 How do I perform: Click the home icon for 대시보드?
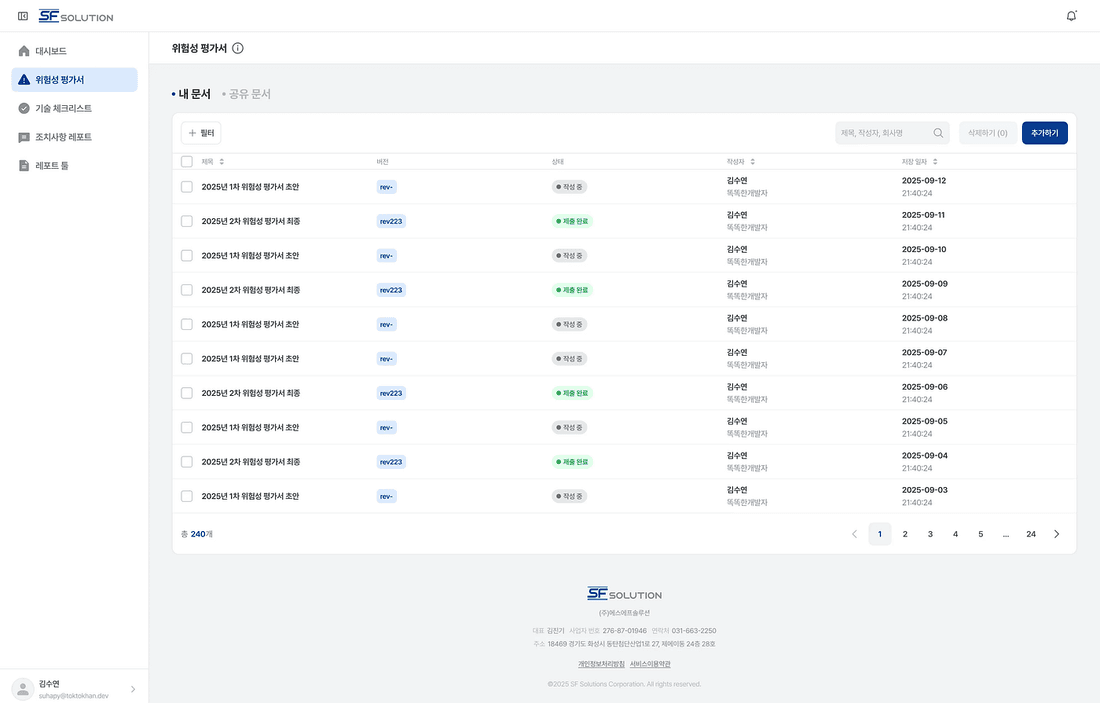(x=24, y=51)
